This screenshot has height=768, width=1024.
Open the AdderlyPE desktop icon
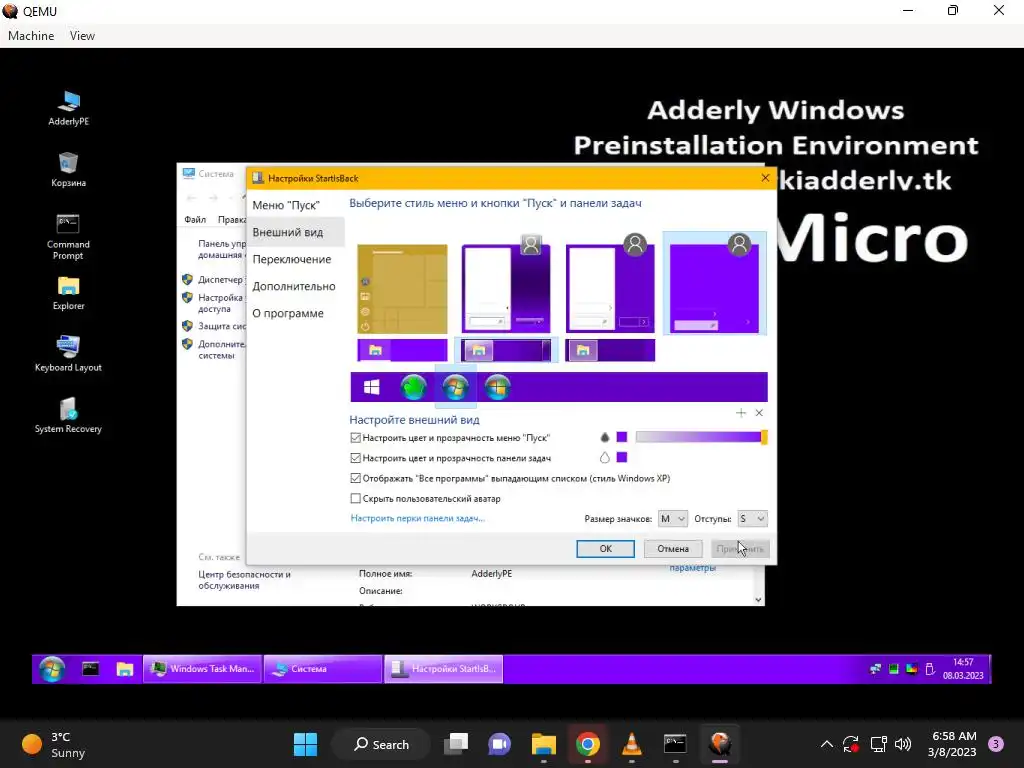tap(69, 108)
